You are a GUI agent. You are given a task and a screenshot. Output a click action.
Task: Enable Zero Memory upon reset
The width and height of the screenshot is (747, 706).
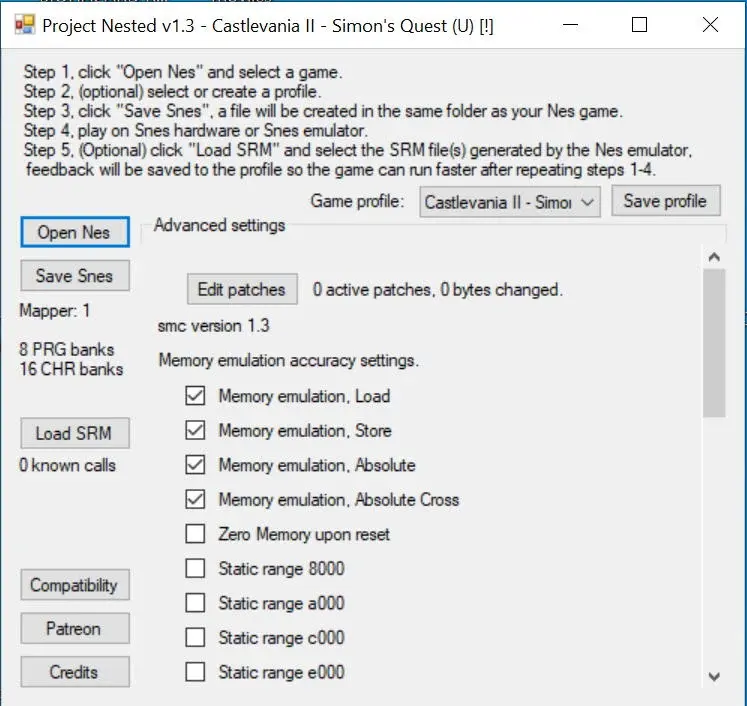point(196,534)
